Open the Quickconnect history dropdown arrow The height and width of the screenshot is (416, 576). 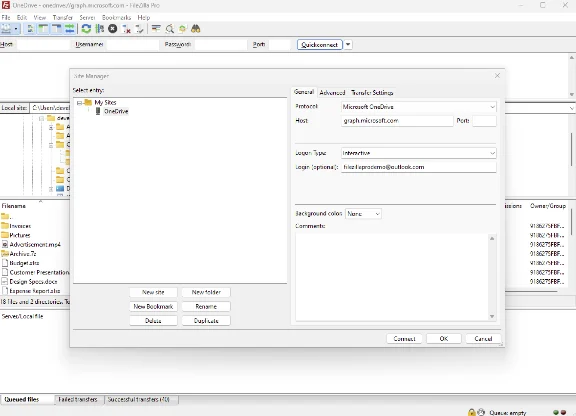click(348, 44)
